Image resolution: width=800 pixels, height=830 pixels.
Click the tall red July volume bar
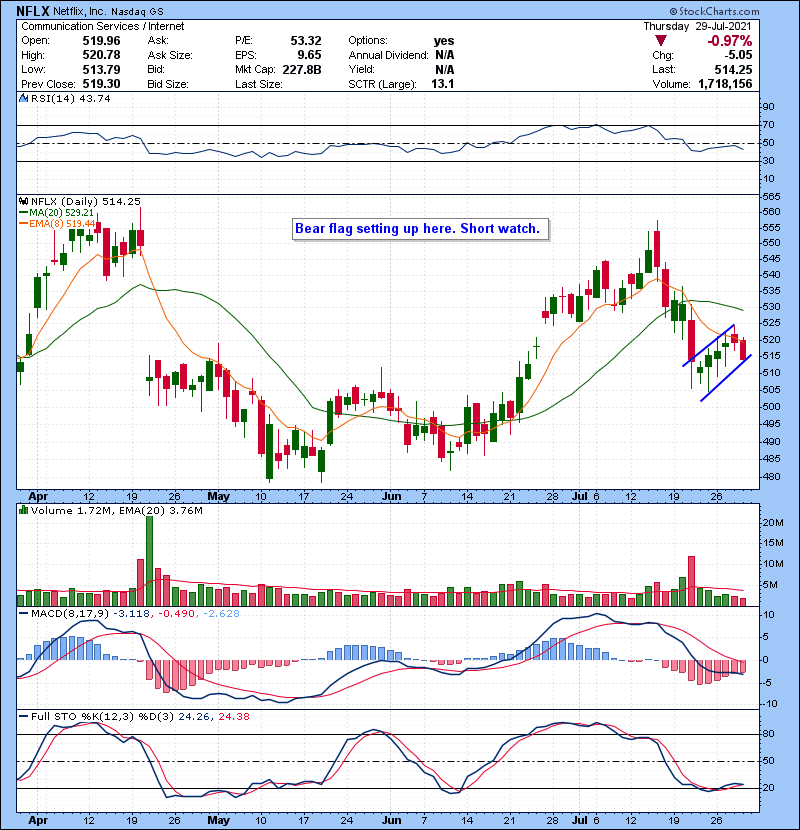point(691,581)
